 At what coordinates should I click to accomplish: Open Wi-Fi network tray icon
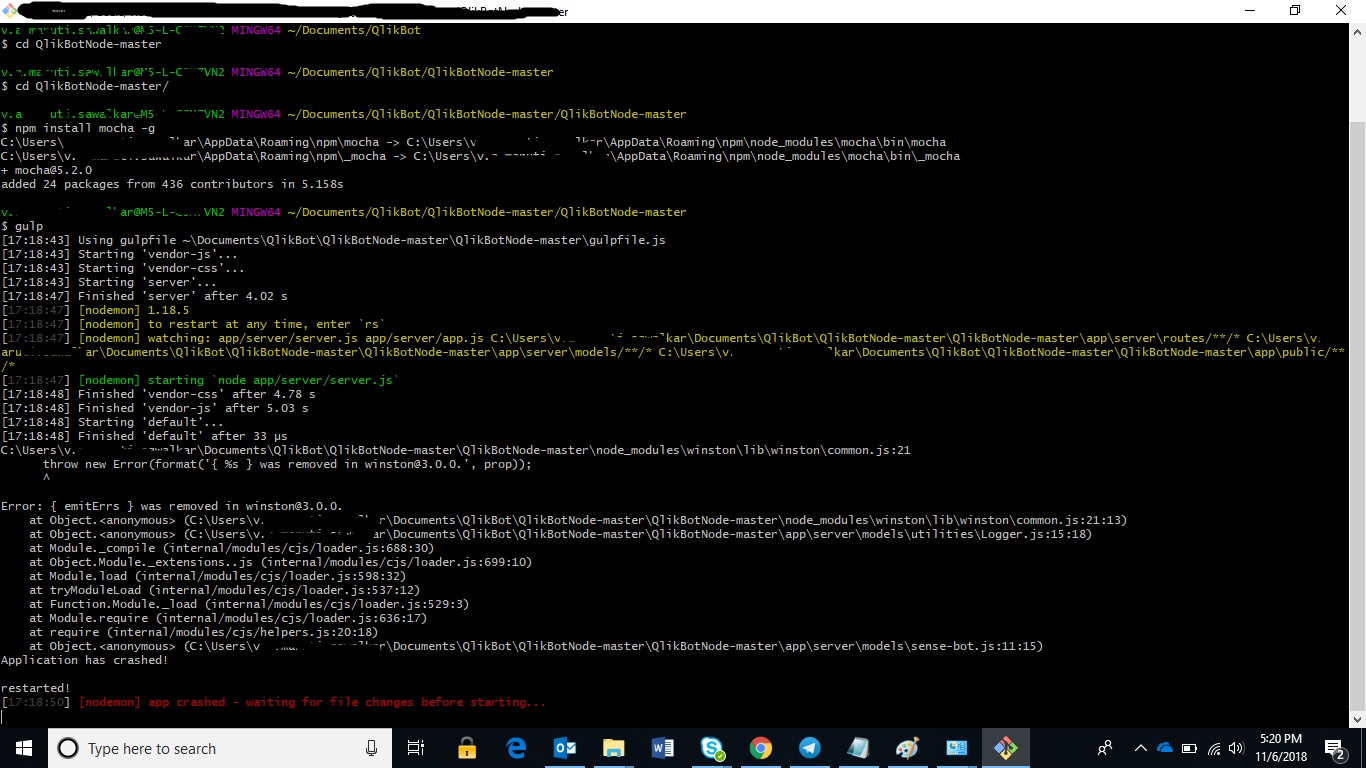pos(1214,748)
